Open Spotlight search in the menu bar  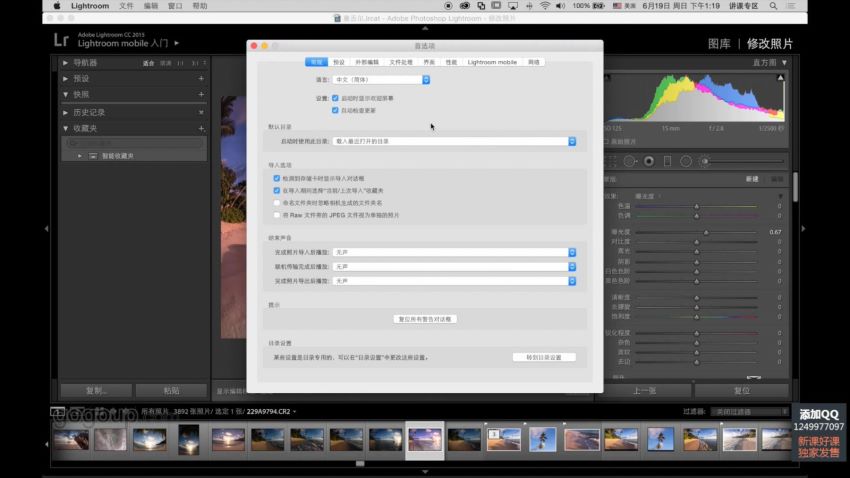(x=774, y=6)
